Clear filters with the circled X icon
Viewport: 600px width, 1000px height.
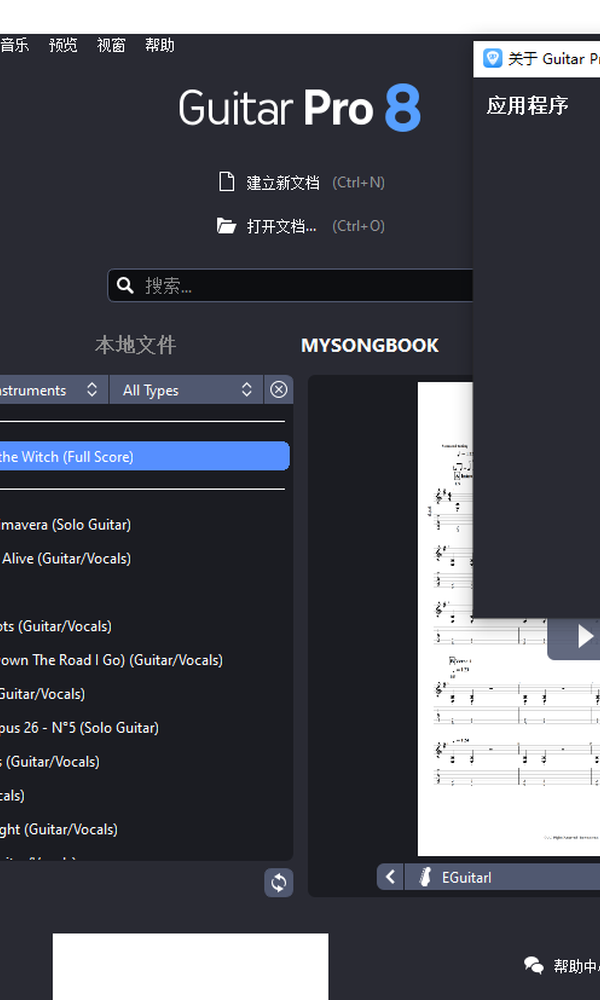click(x=279, y=390)
